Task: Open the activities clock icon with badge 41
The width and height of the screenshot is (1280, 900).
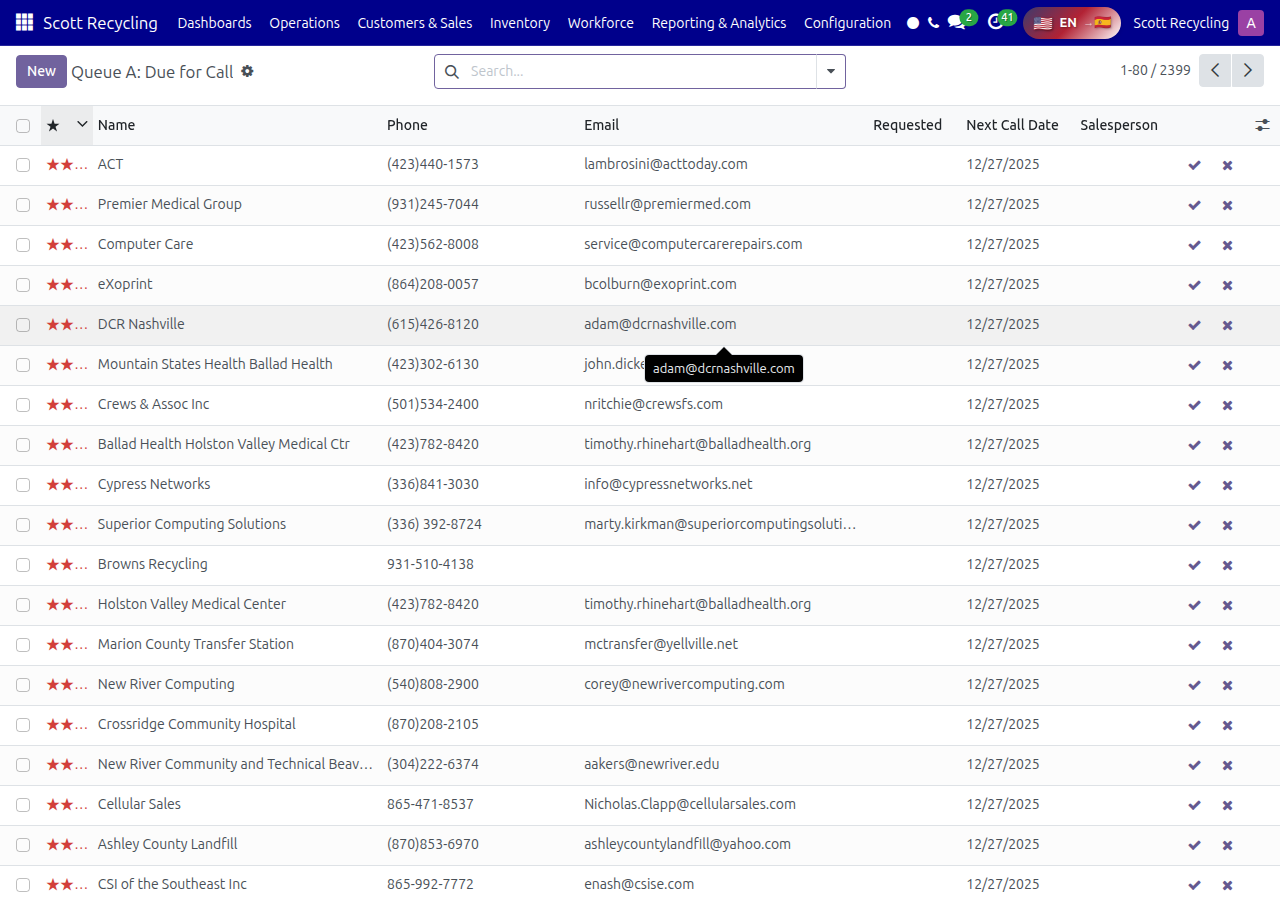Action: point(995,23)
